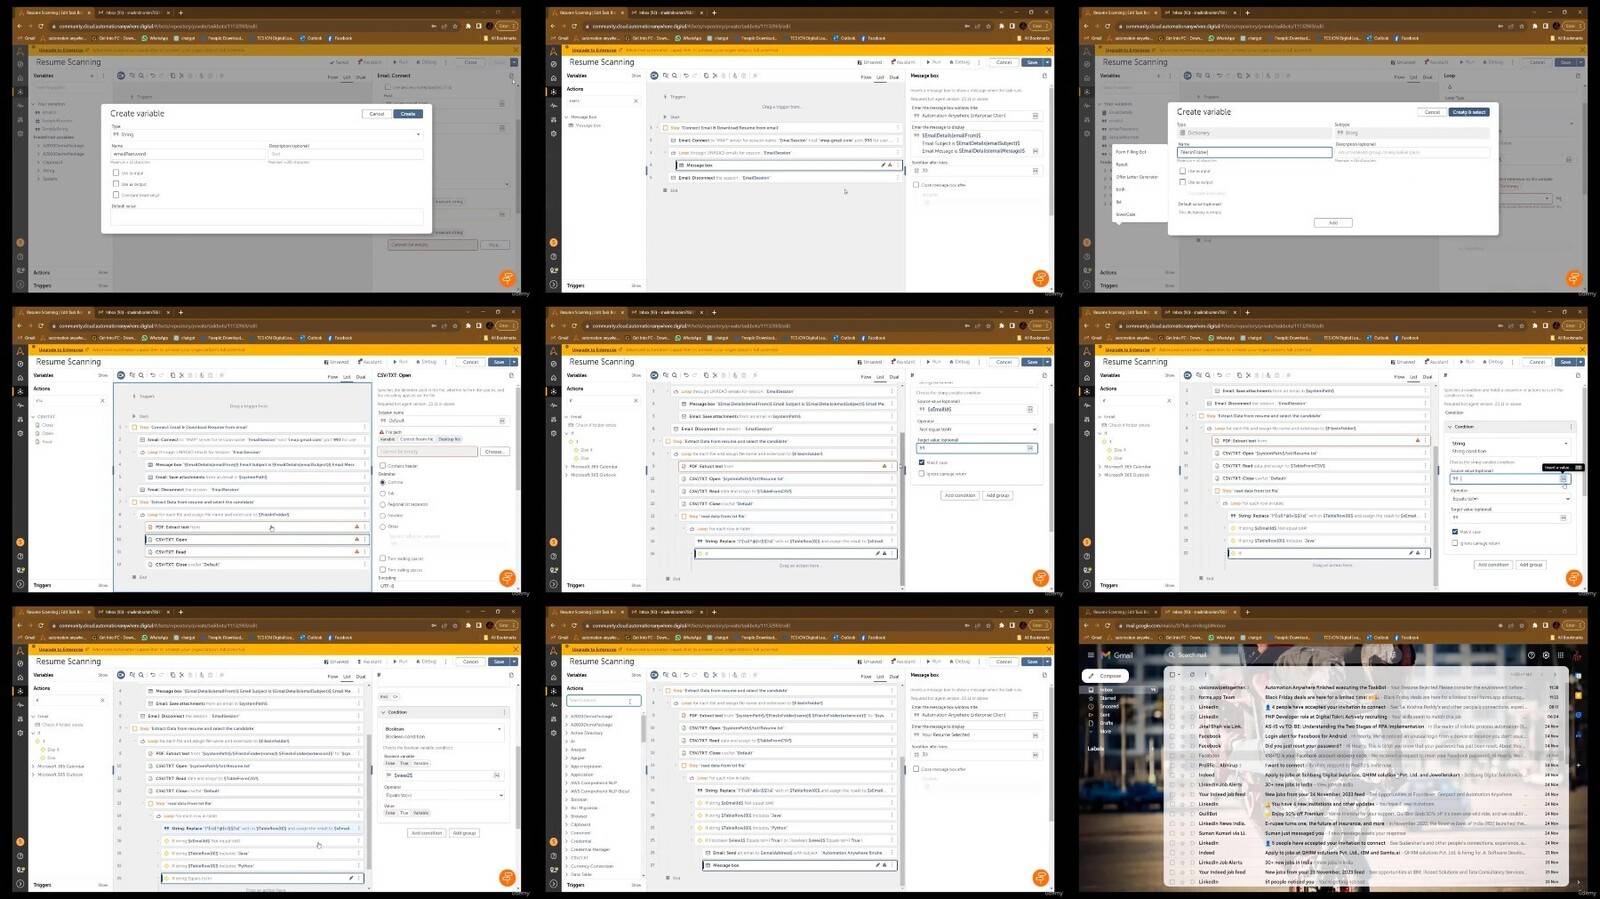Click 'Create & select' in the Dictionary variable dialog
The image size is (1600, 899).
pyautogui.click(x=1469, y=112)
